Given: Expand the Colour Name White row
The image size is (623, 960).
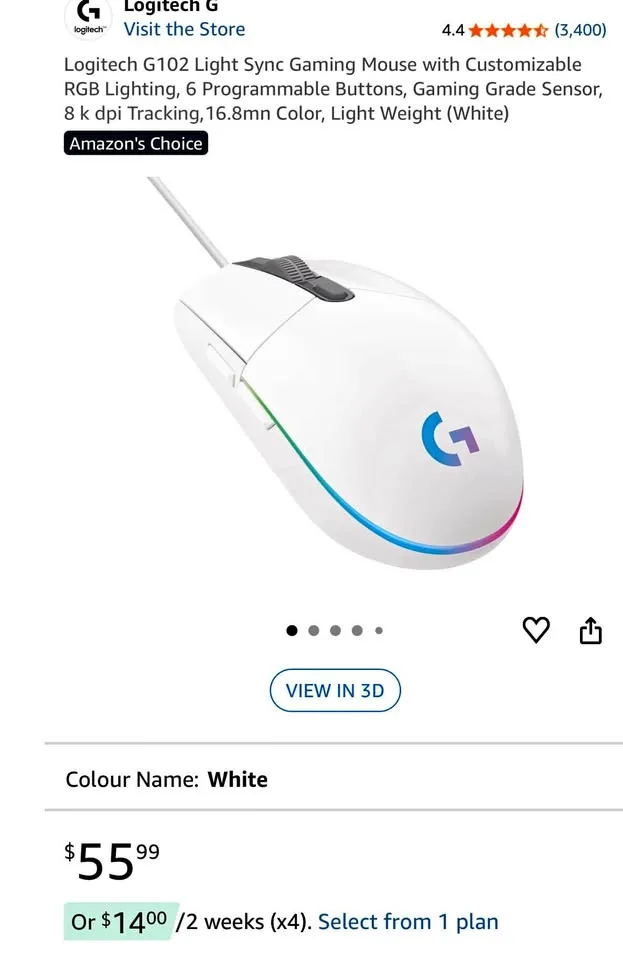Looking at the screenshot, I should (334, 779).
